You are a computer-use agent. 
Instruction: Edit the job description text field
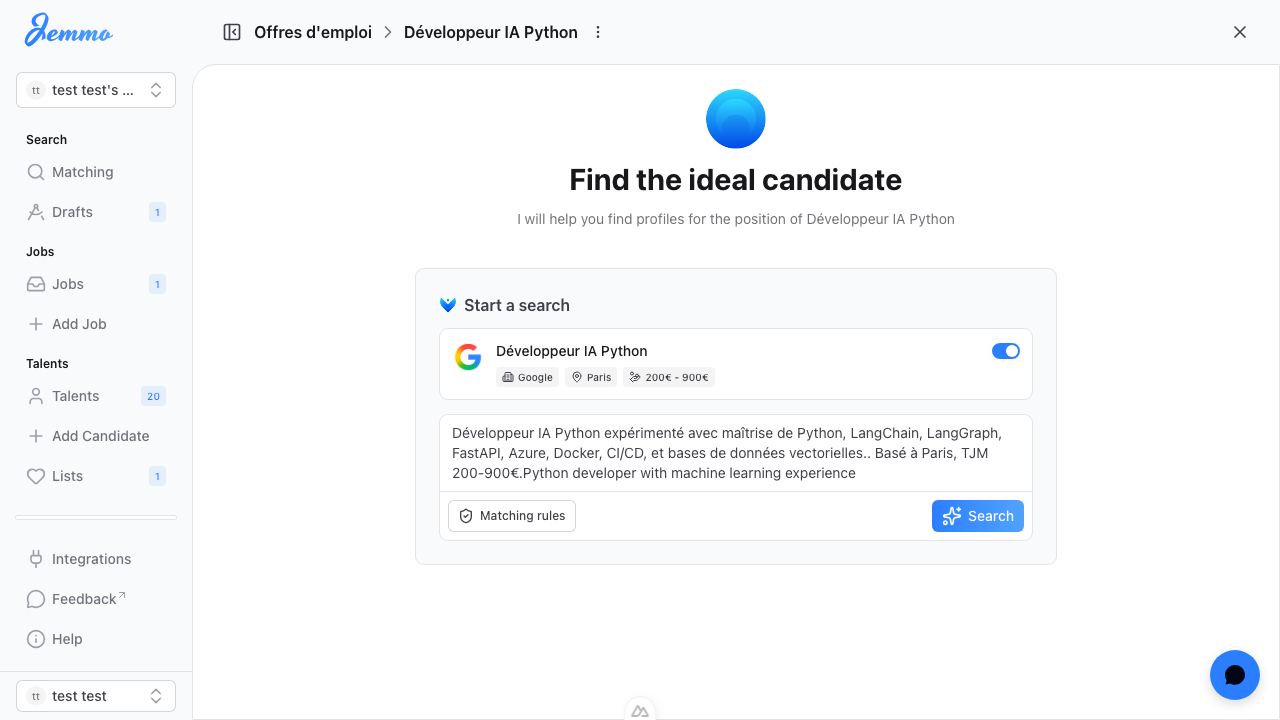(x=735, y=453)
